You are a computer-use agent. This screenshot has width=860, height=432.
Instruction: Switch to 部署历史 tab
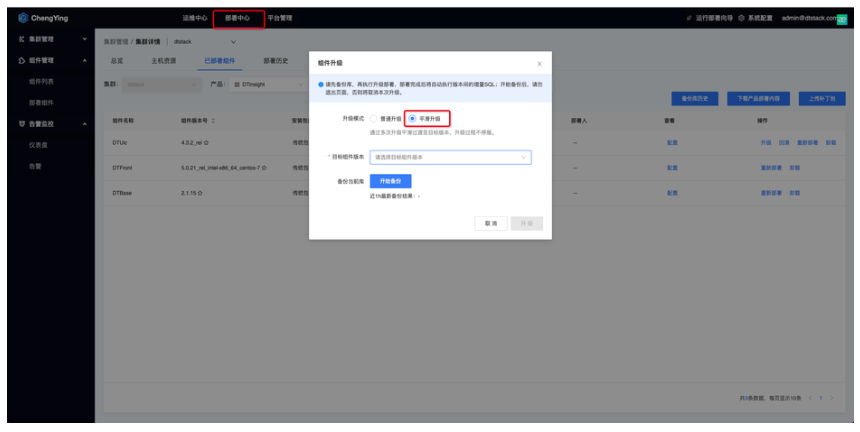276,61
